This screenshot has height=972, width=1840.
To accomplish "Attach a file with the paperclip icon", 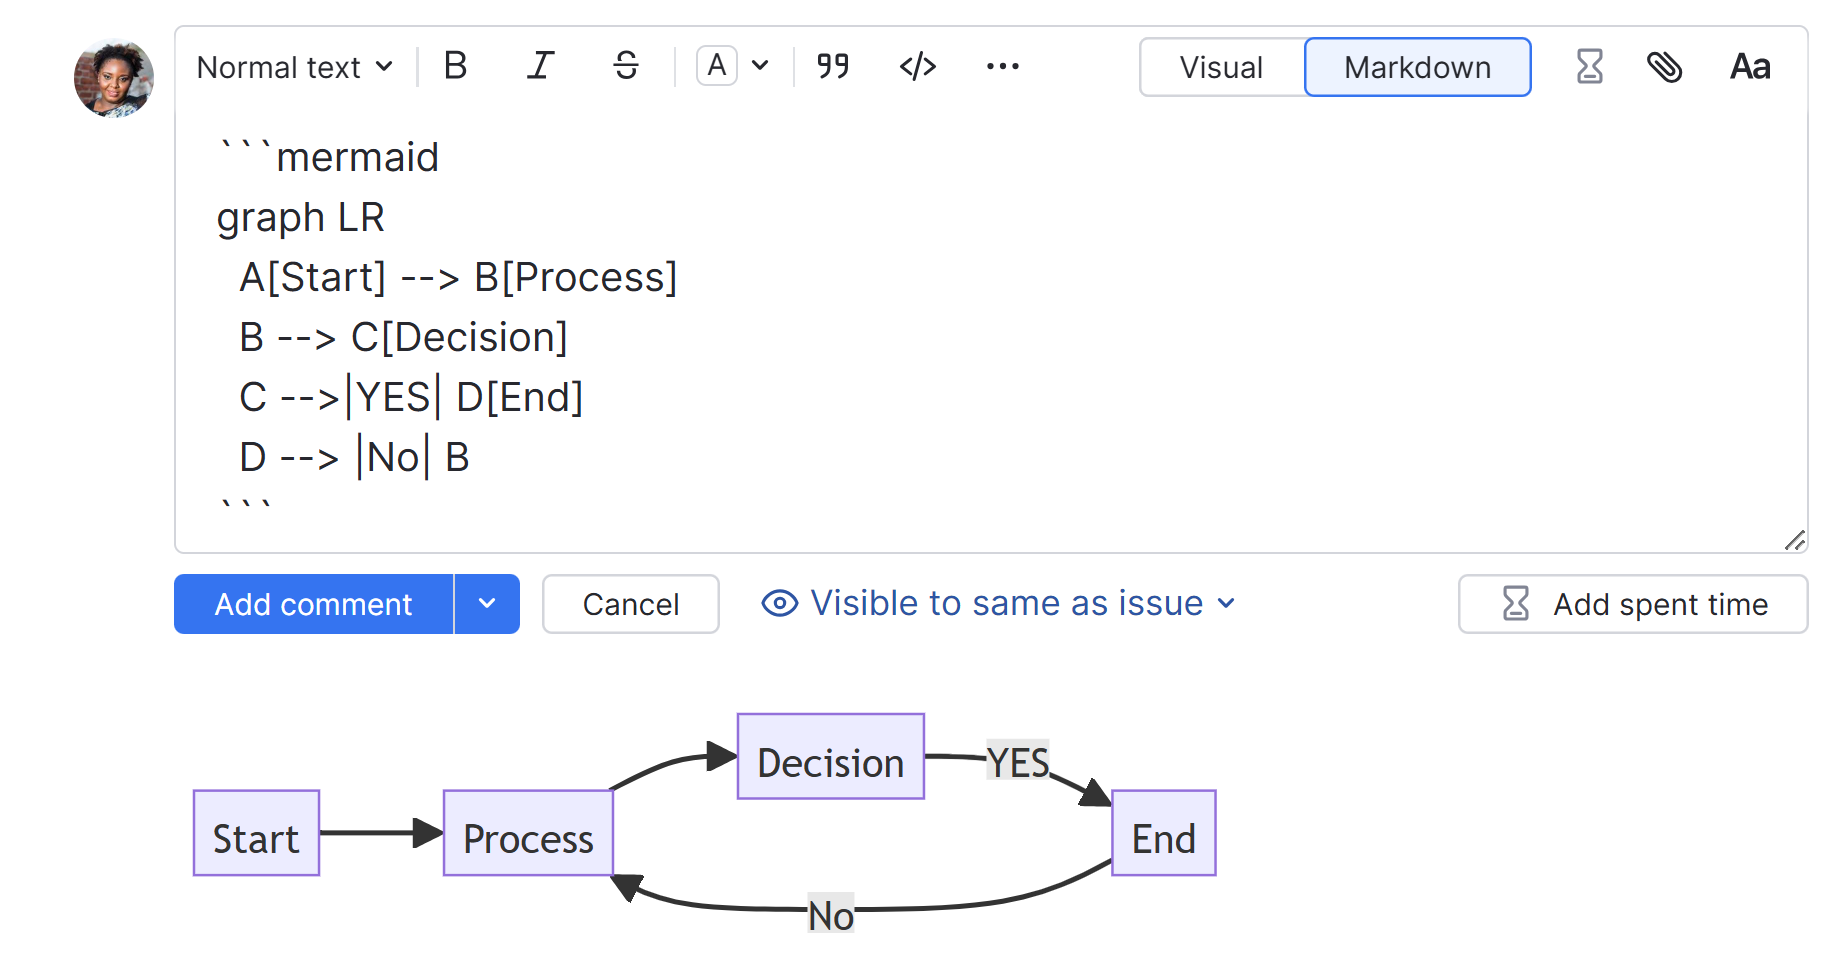I will coord(1666,66).
